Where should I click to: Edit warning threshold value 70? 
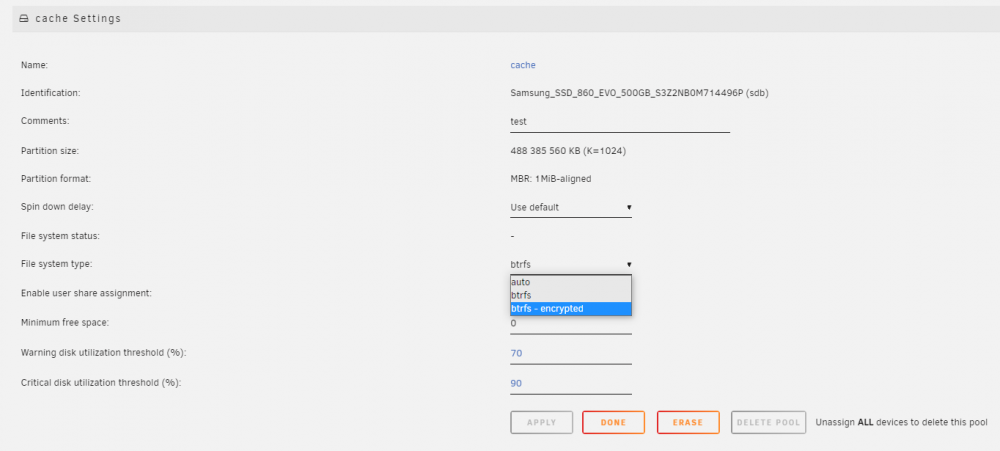pos(571,353)
